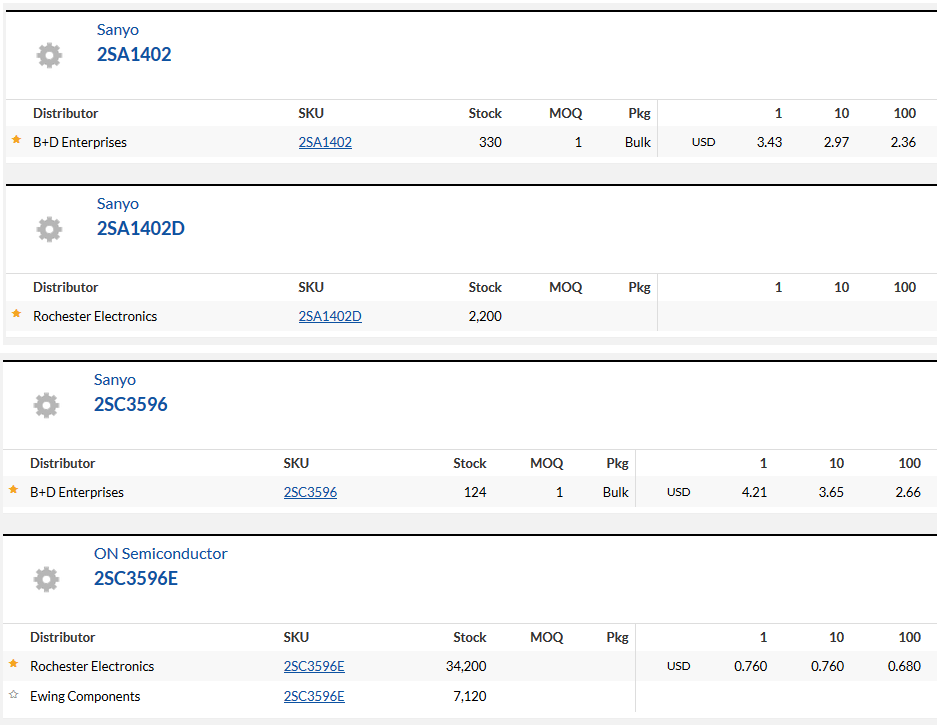Click the Stock column header for 2SA1402
This screenshot has width=937, height=725.
coord(485,114)
